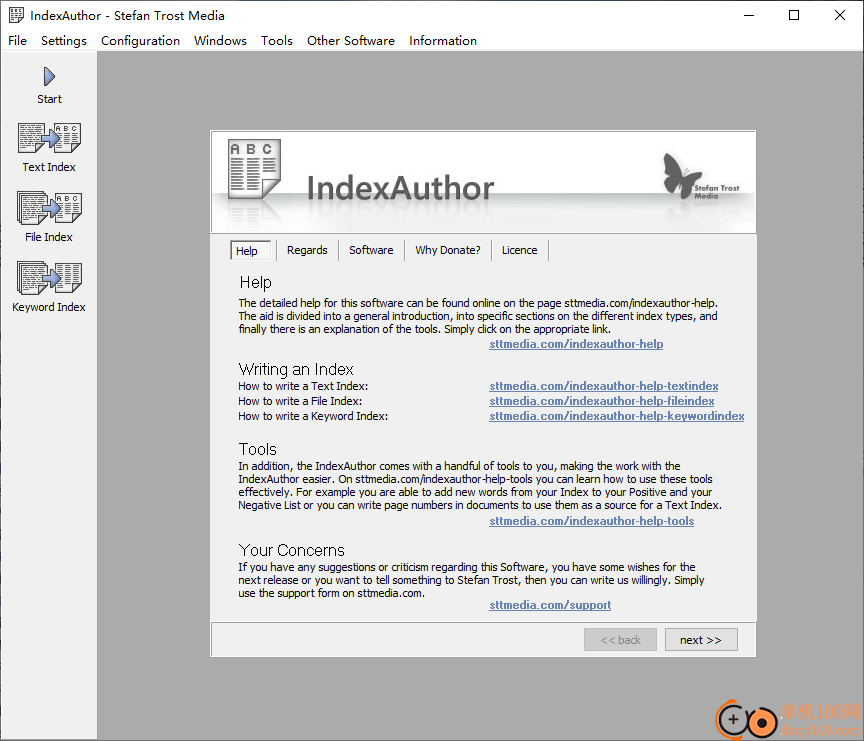Open the indexauthor-help-tools link

pyautogui.click(x=591, y=521)
